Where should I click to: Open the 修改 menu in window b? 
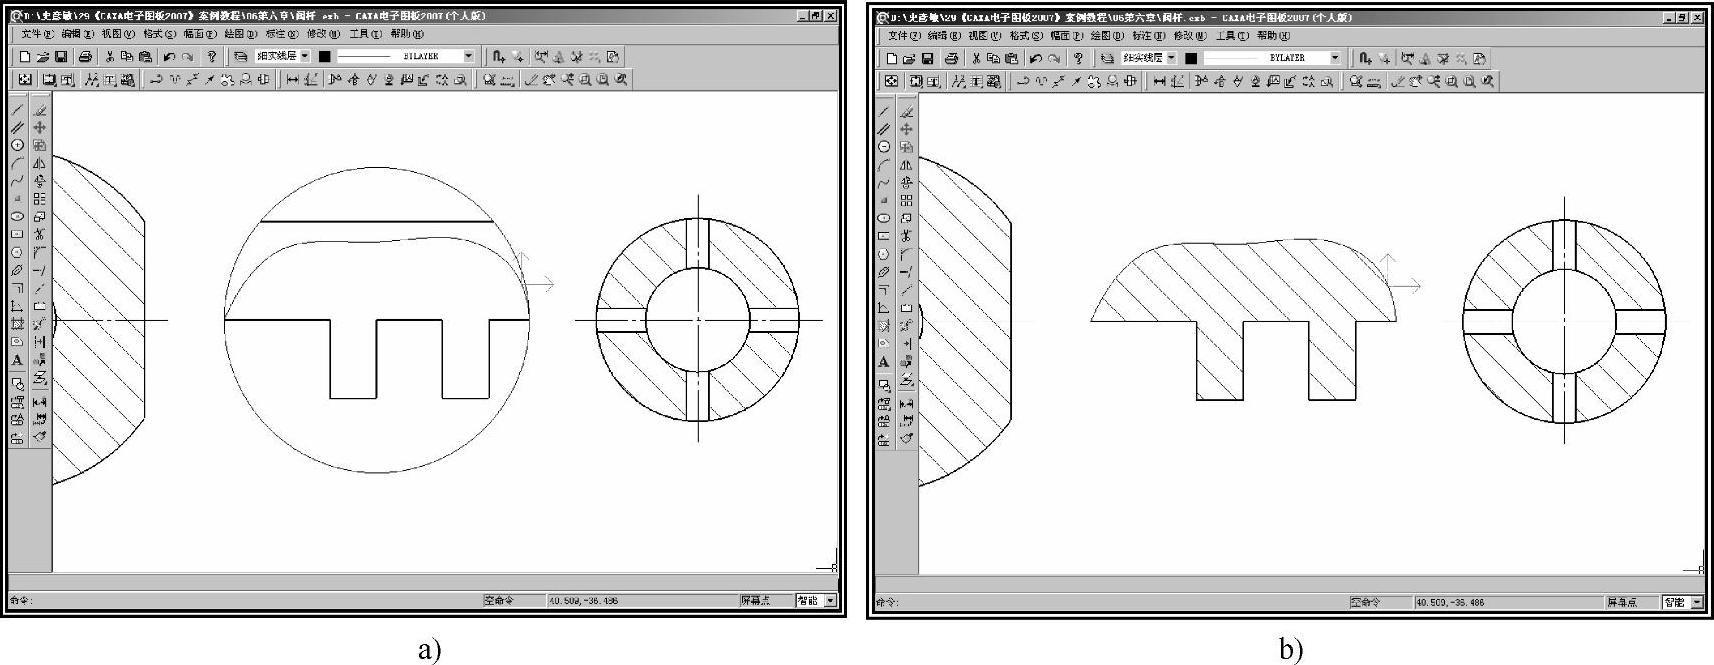coord(1190,35)
